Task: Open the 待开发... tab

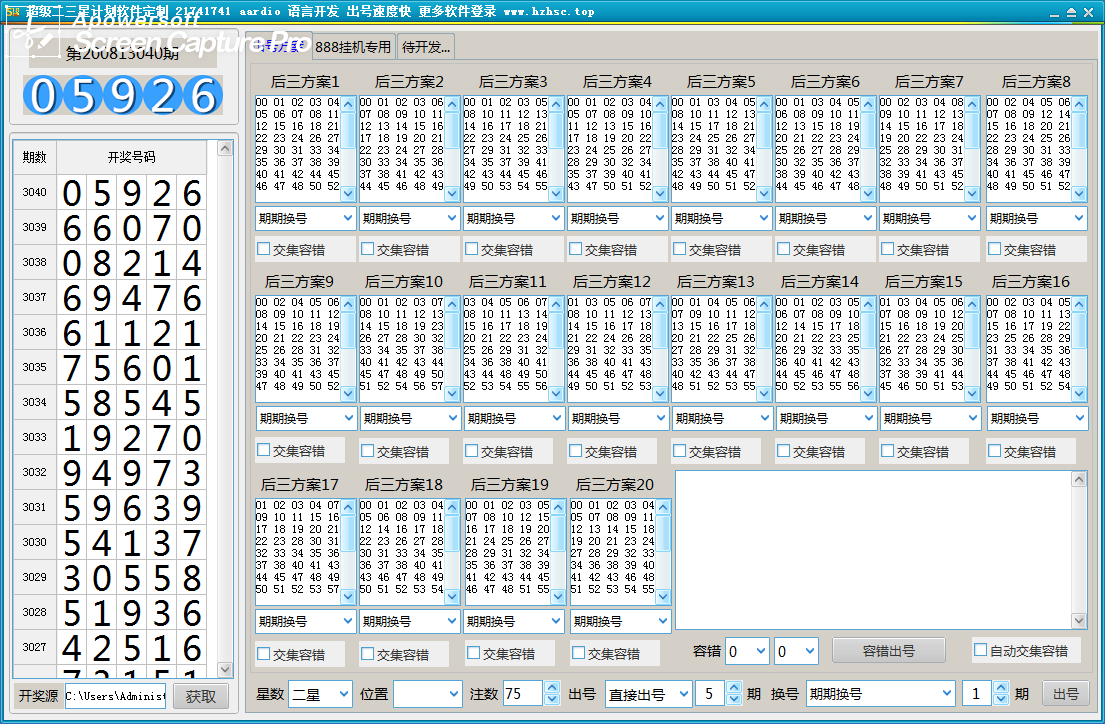Action: (426, 47)
